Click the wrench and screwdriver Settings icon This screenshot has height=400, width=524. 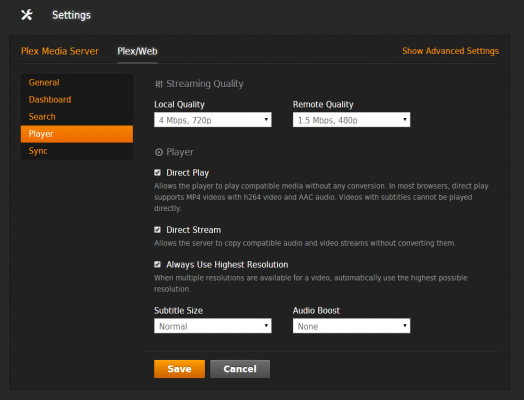[x=27, y=15]
